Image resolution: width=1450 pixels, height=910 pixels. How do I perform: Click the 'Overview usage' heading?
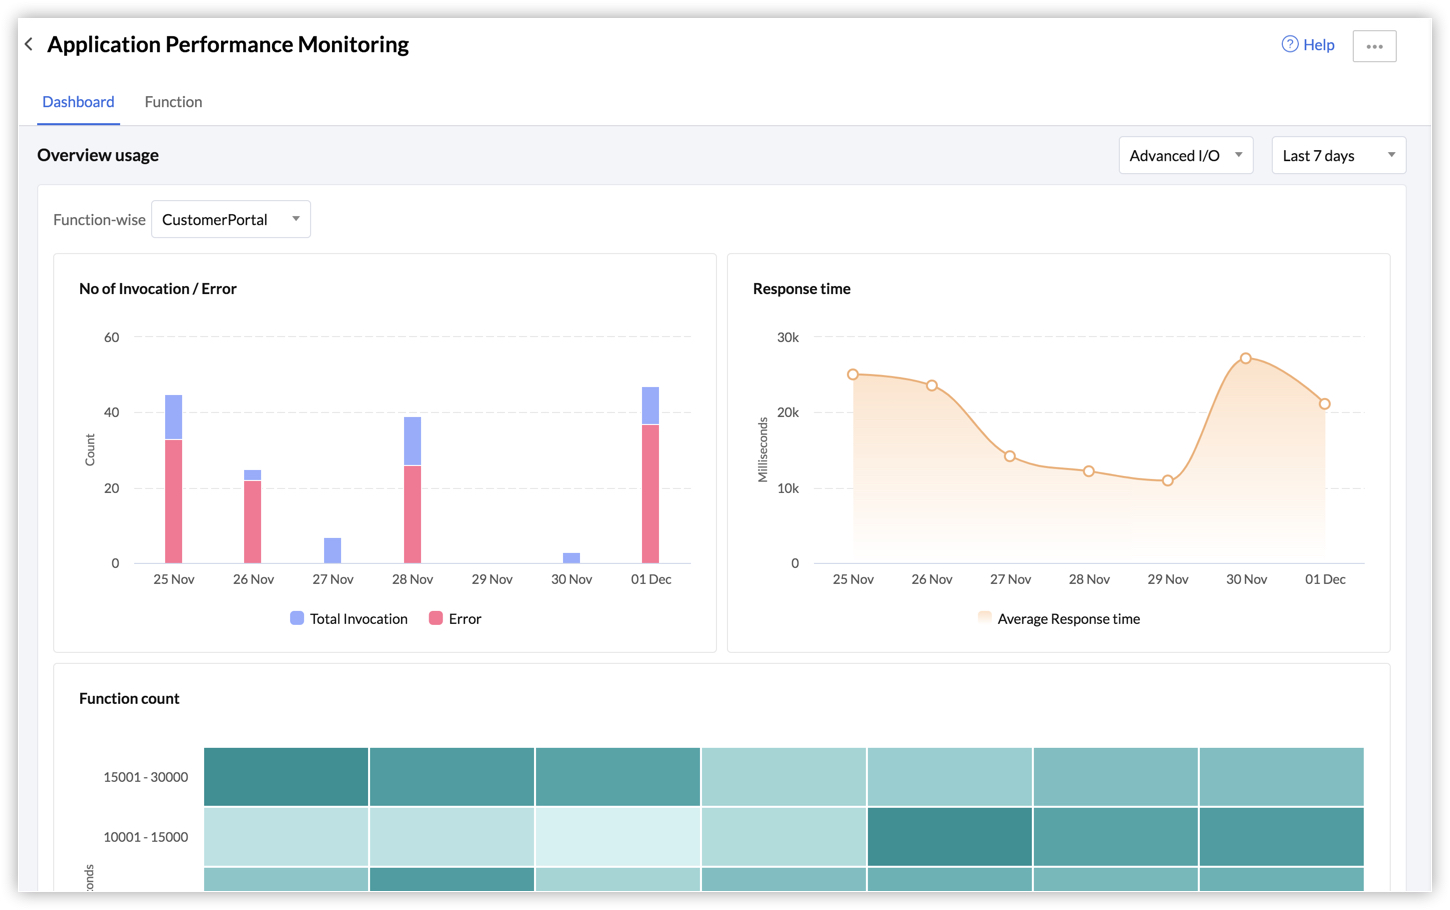coord(98,155)
